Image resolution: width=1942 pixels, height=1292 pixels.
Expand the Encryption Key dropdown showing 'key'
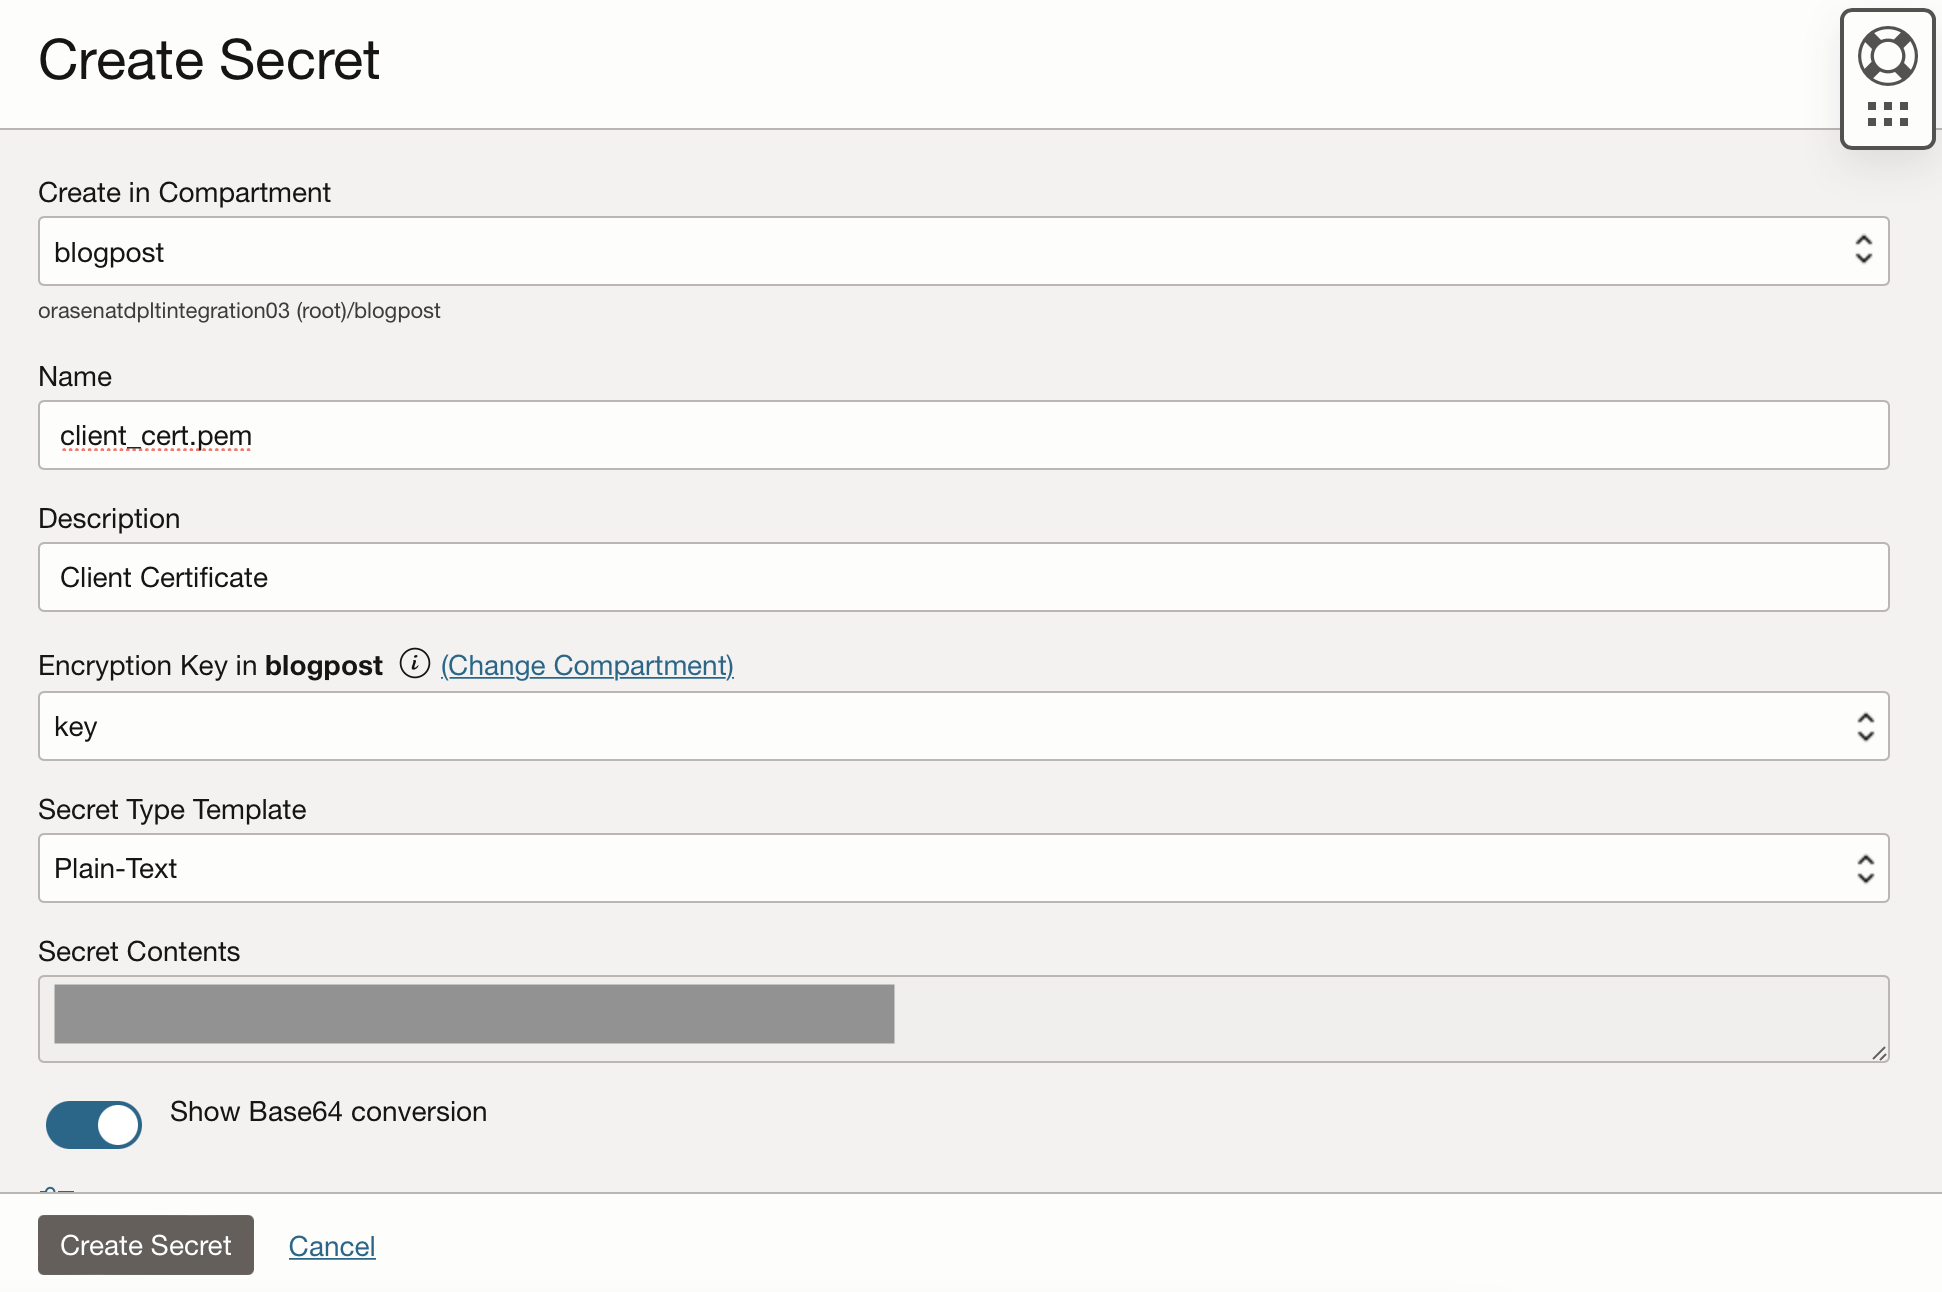(940, 727)
